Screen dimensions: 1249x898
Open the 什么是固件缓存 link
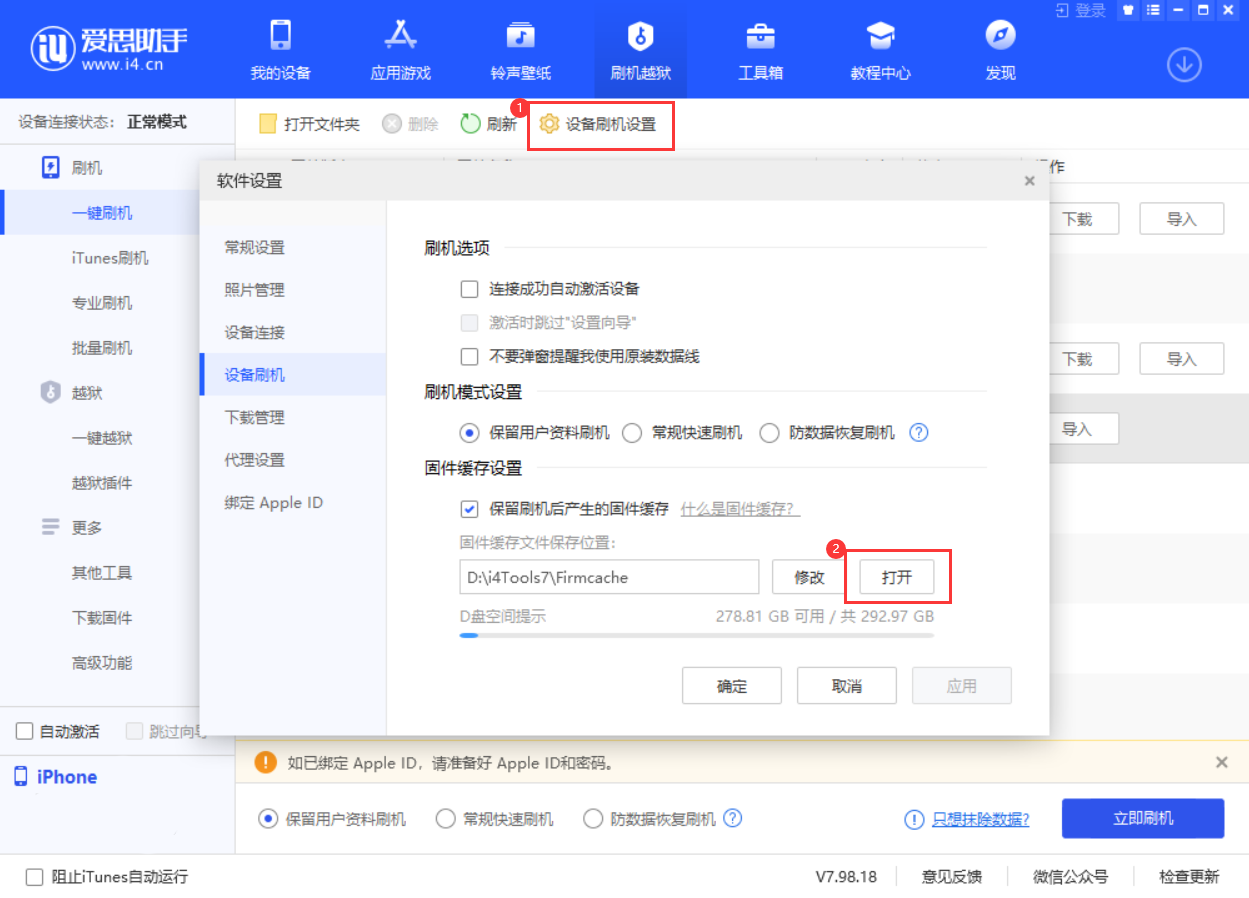click(x=737, y=509)
